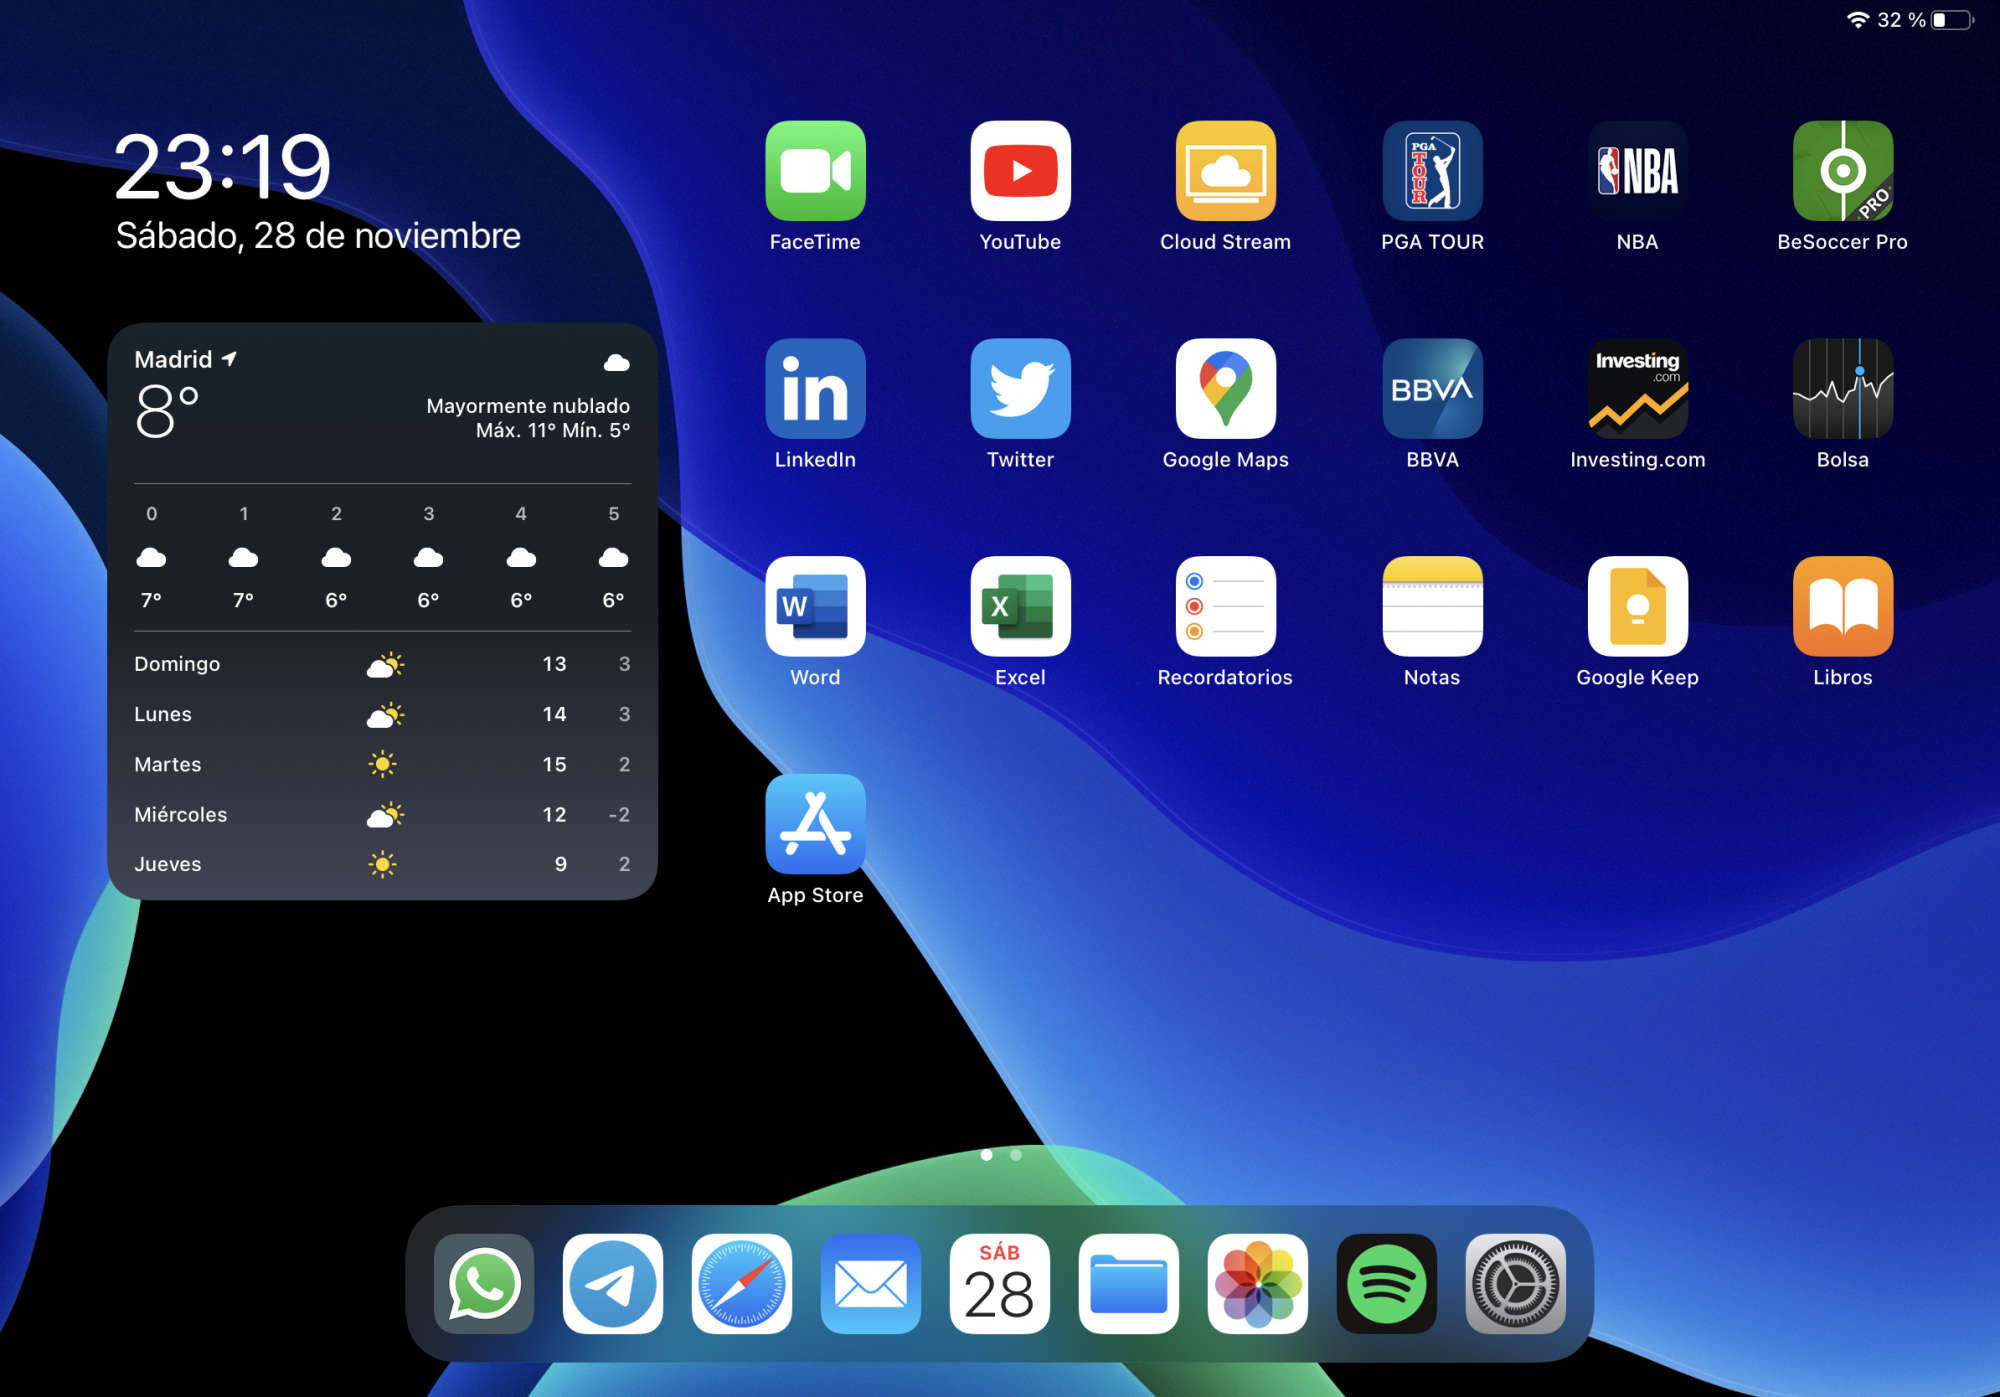Tap the 'Máx. 11° Mín. 5°' text
The image size is (2000, 1397).
(553, 431)
